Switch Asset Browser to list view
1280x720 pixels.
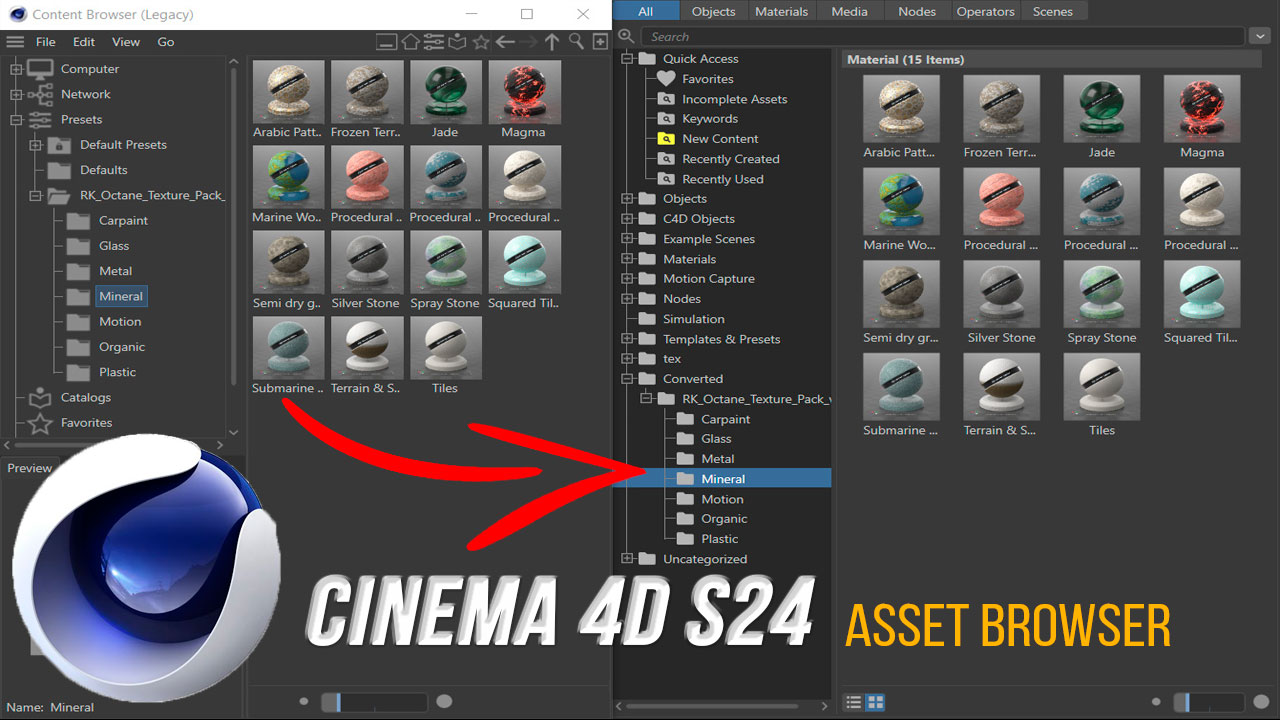[853, 703]
